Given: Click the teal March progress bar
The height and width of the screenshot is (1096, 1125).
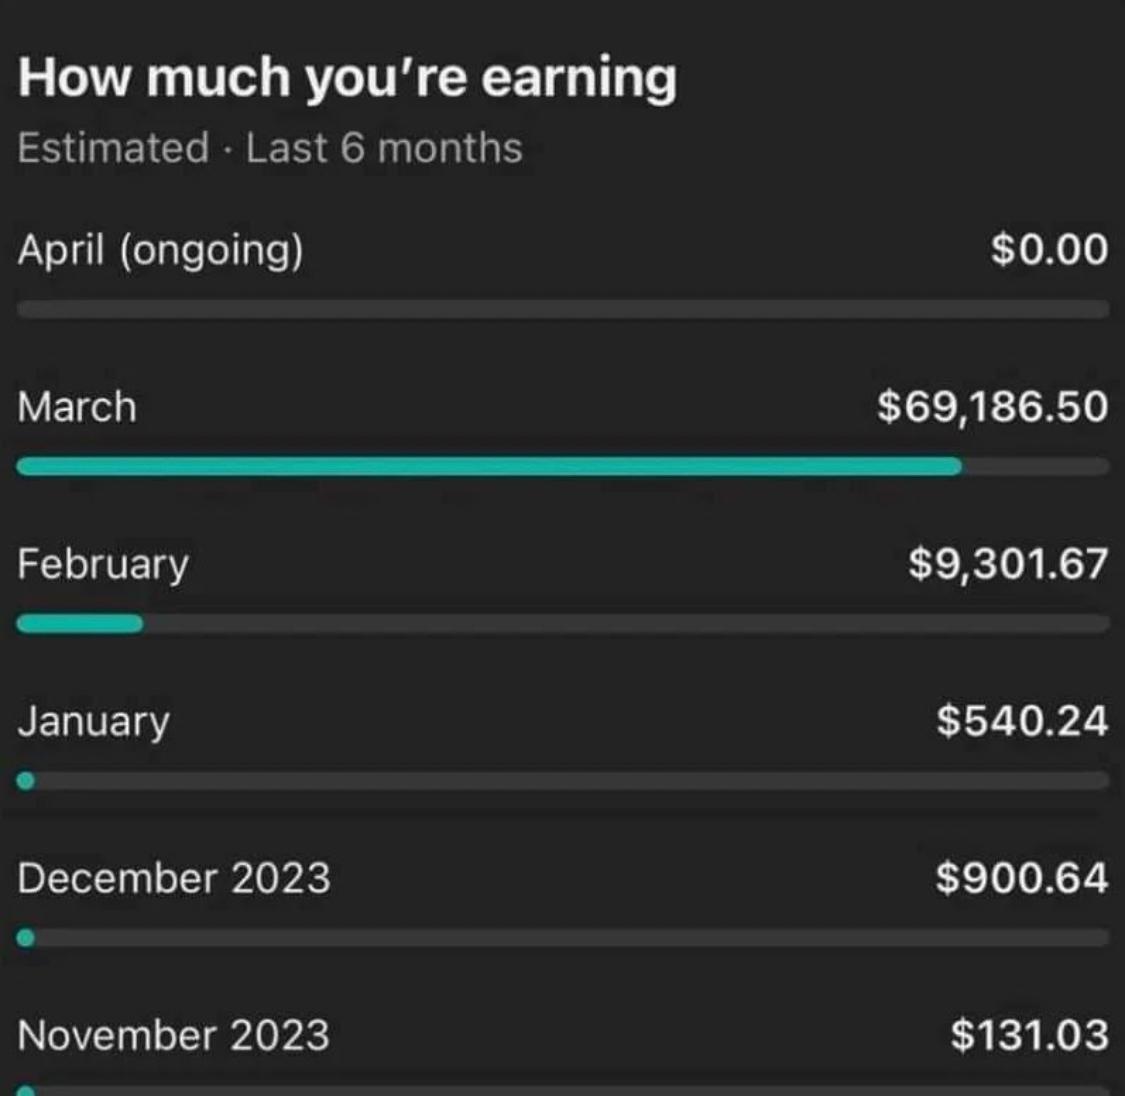Looking at the screenshot, I should pos(489,466).
